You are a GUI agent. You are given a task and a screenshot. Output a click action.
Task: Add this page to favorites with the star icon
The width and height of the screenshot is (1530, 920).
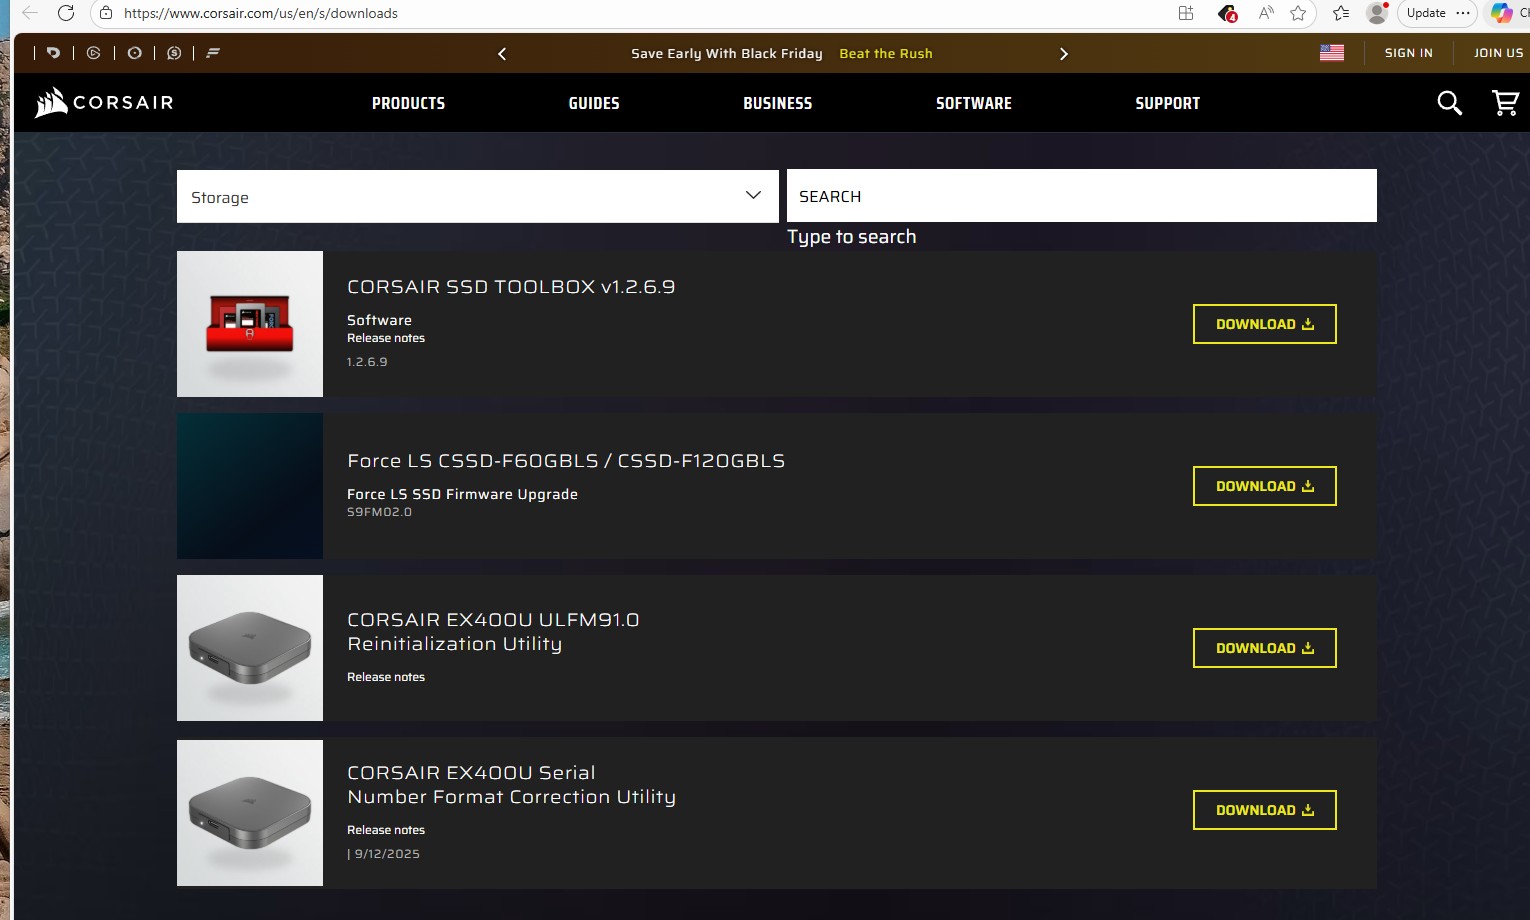(x=1298, y=13)
